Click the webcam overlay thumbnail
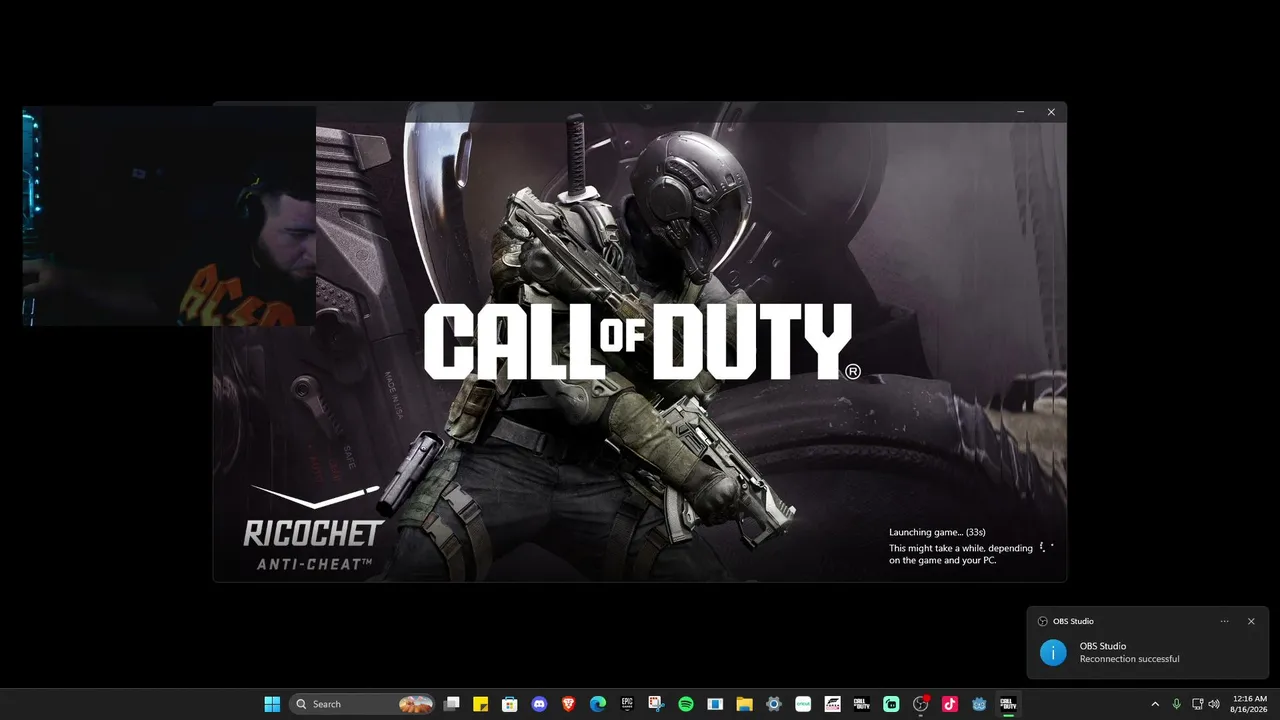1280x720 pixels. [x=169, y=216]
